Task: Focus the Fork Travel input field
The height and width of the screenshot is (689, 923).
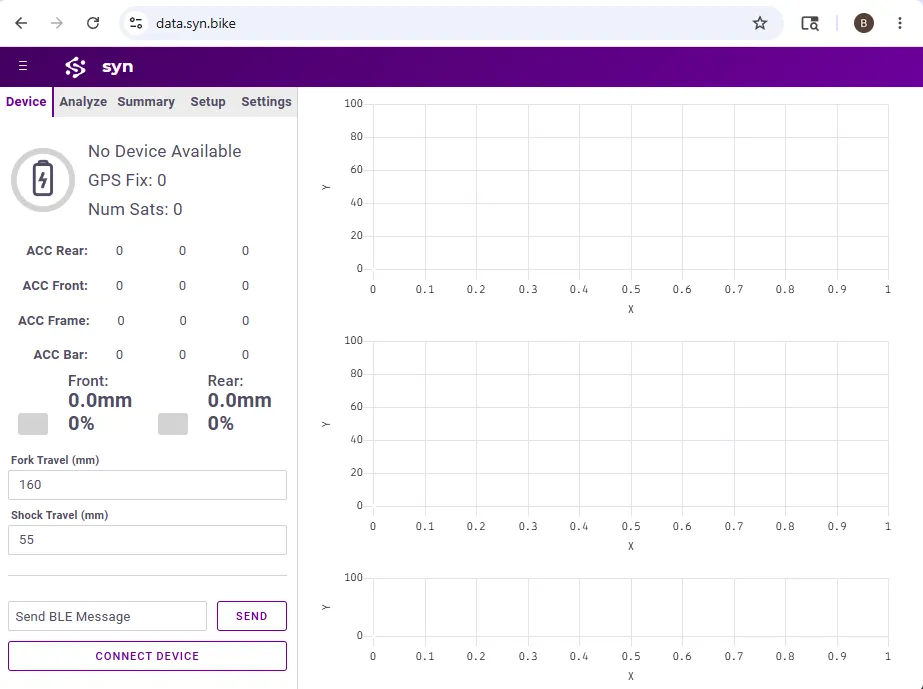Action: (147, 485)
